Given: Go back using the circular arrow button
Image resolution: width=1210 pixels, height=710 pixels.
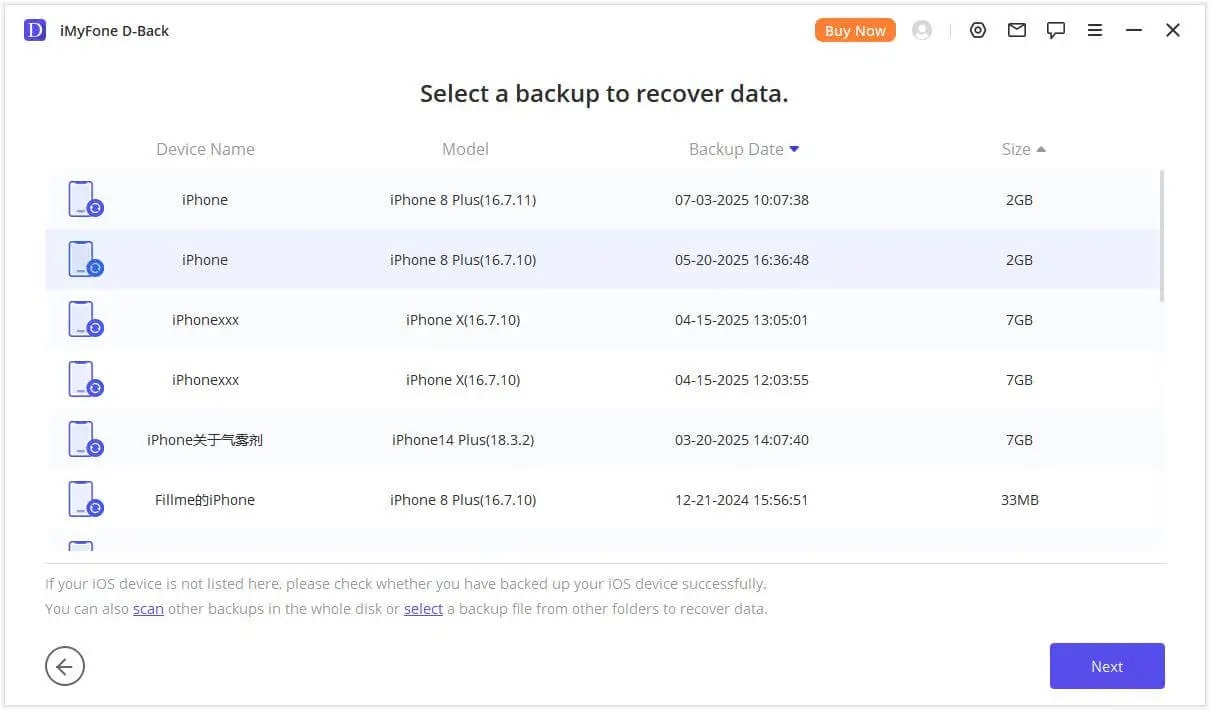Looking at the screenshot, I should [65, 666].
